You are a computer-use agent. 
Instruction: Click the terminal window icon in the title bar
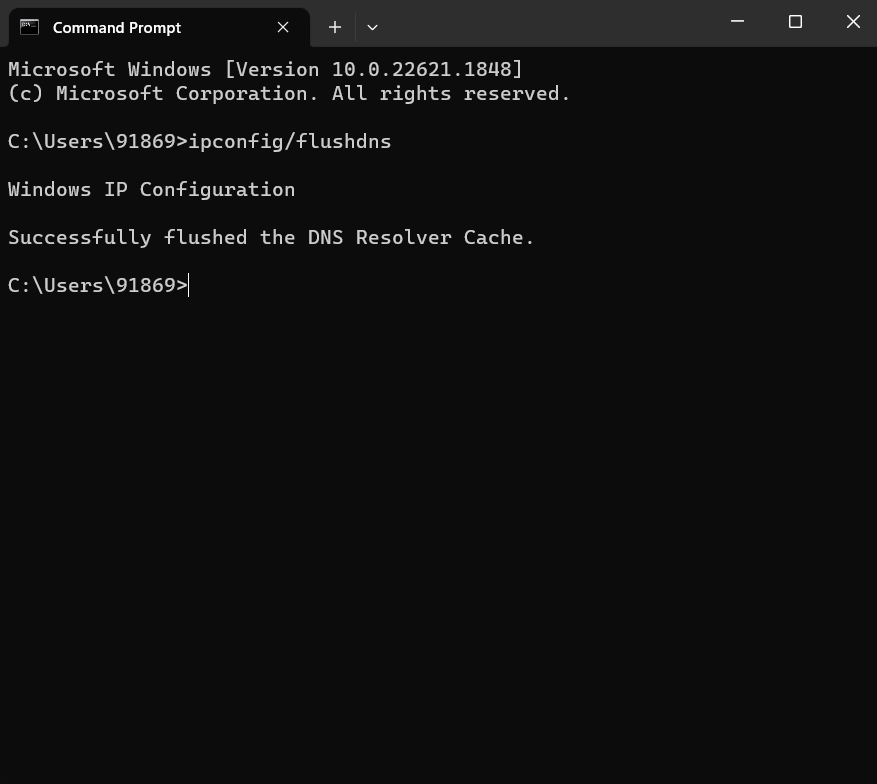[x=28, y=27]
